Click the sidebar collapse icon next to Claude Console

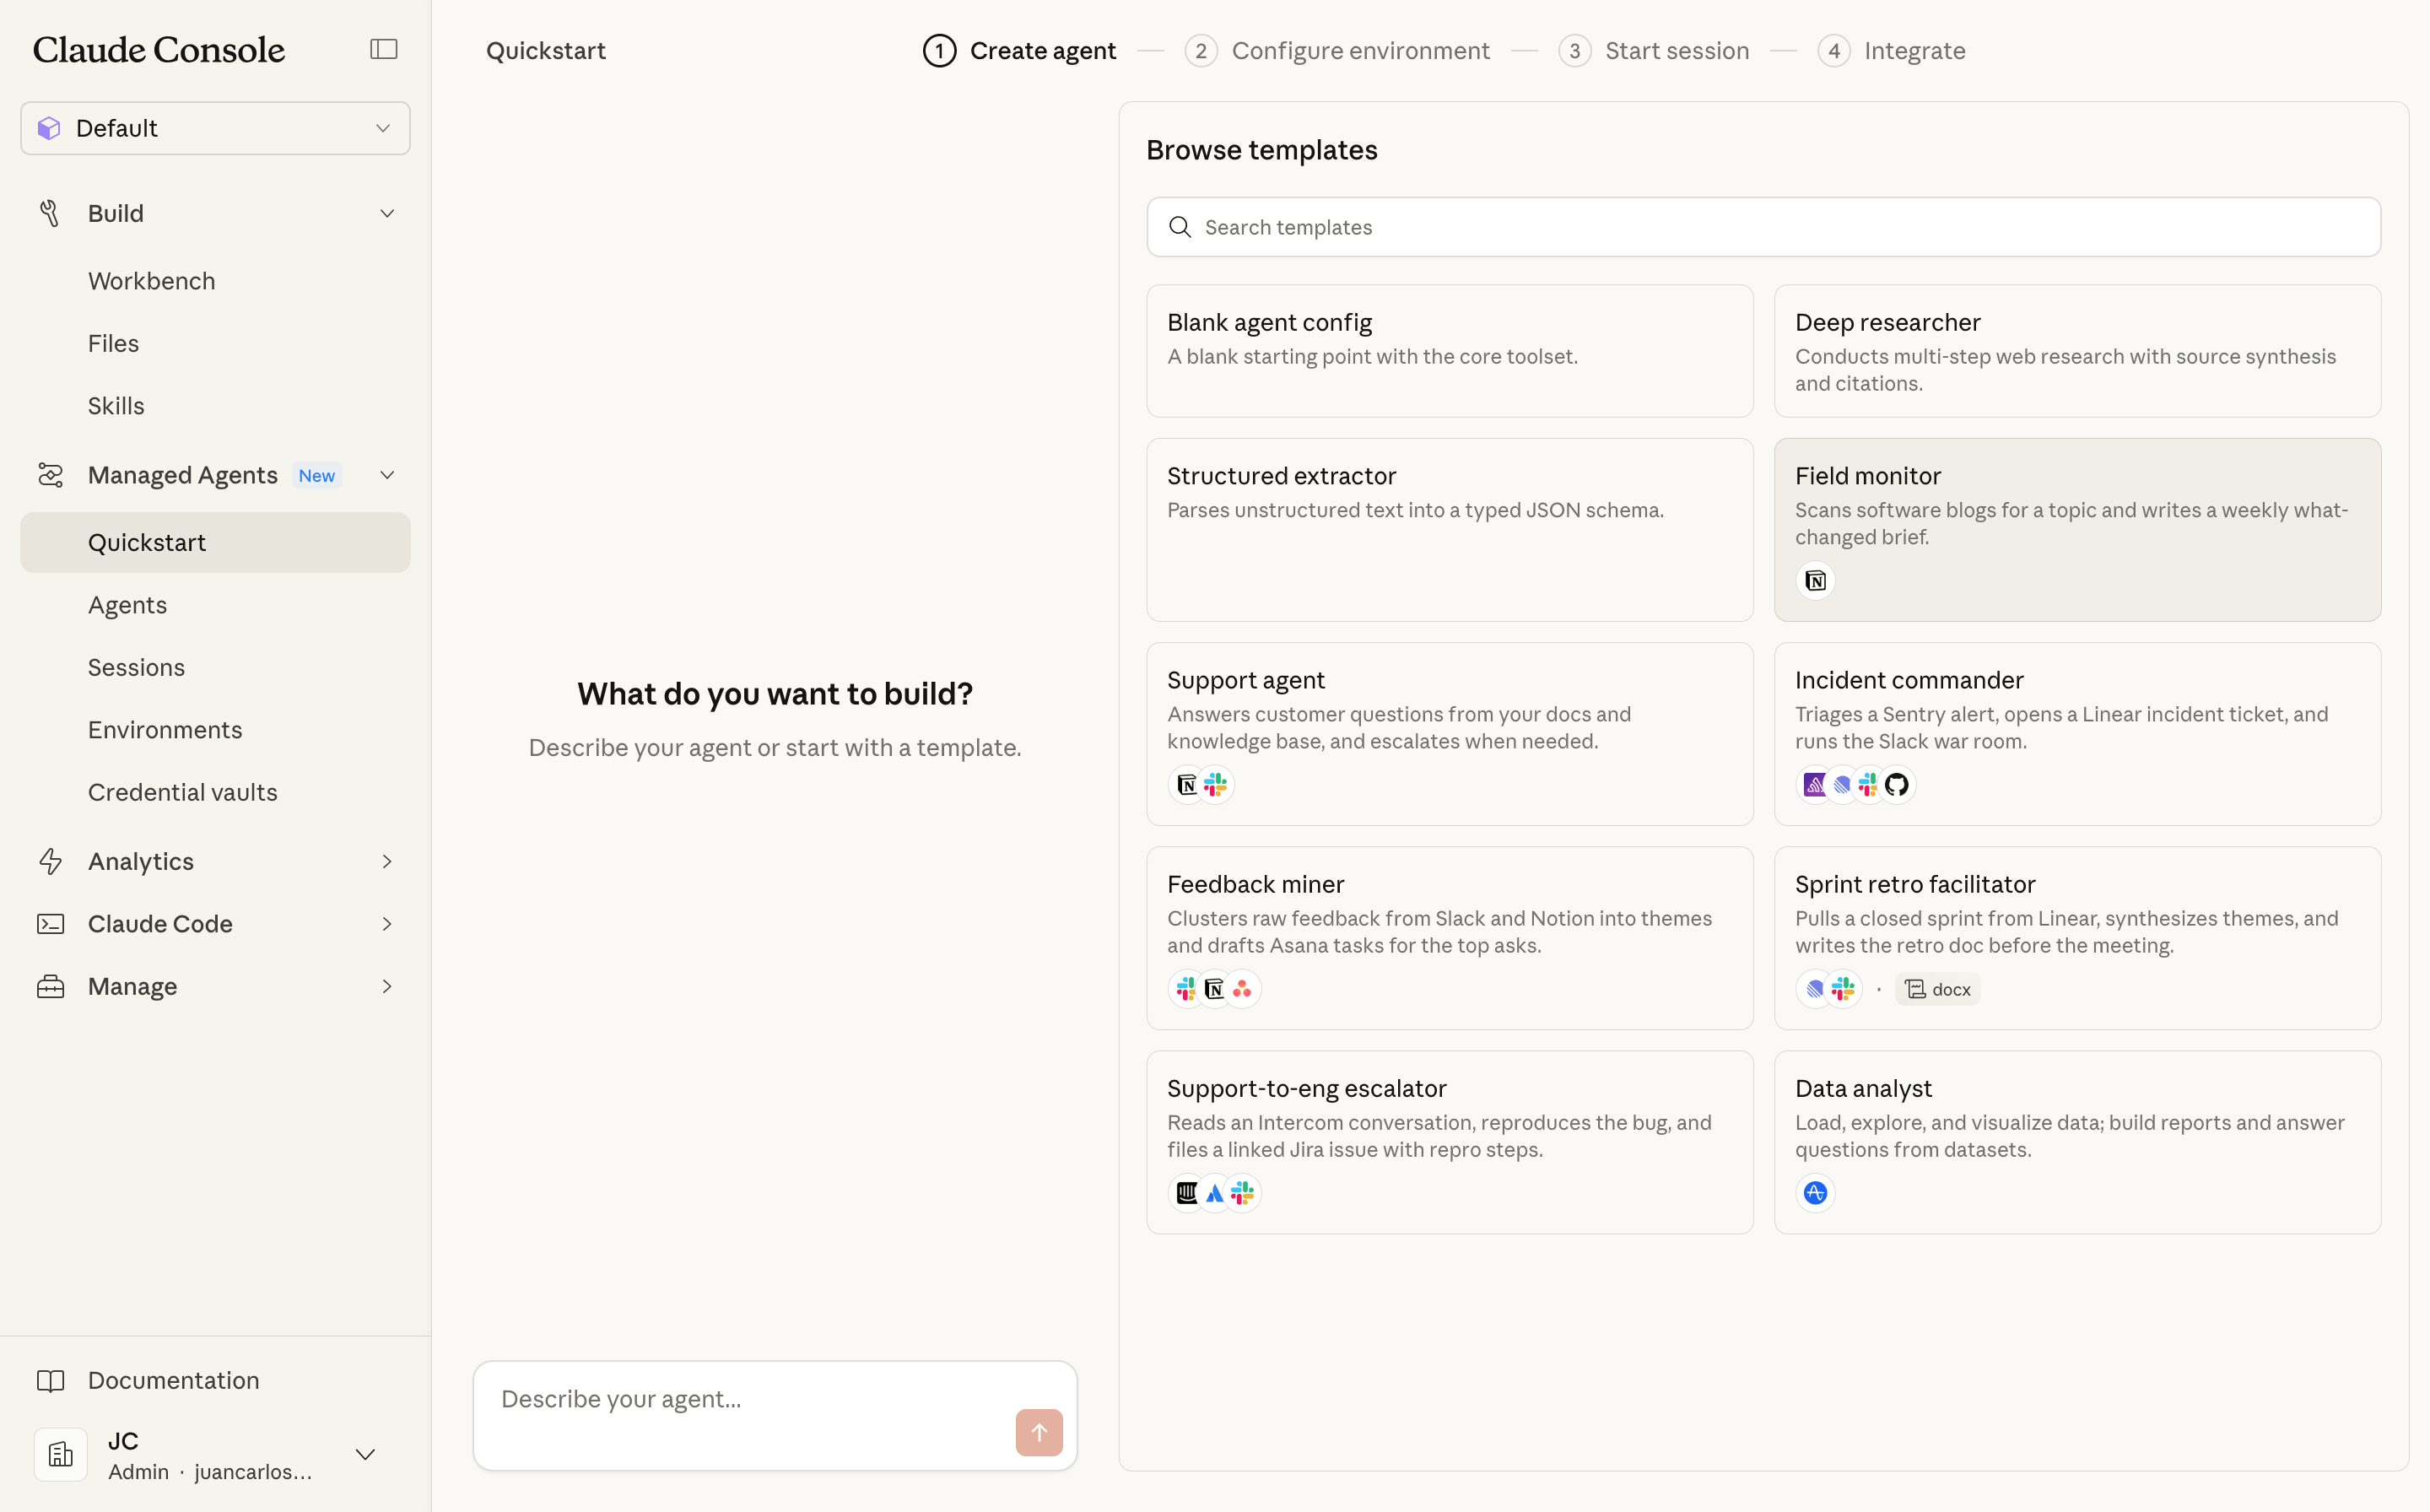click(x=383, y=48)
